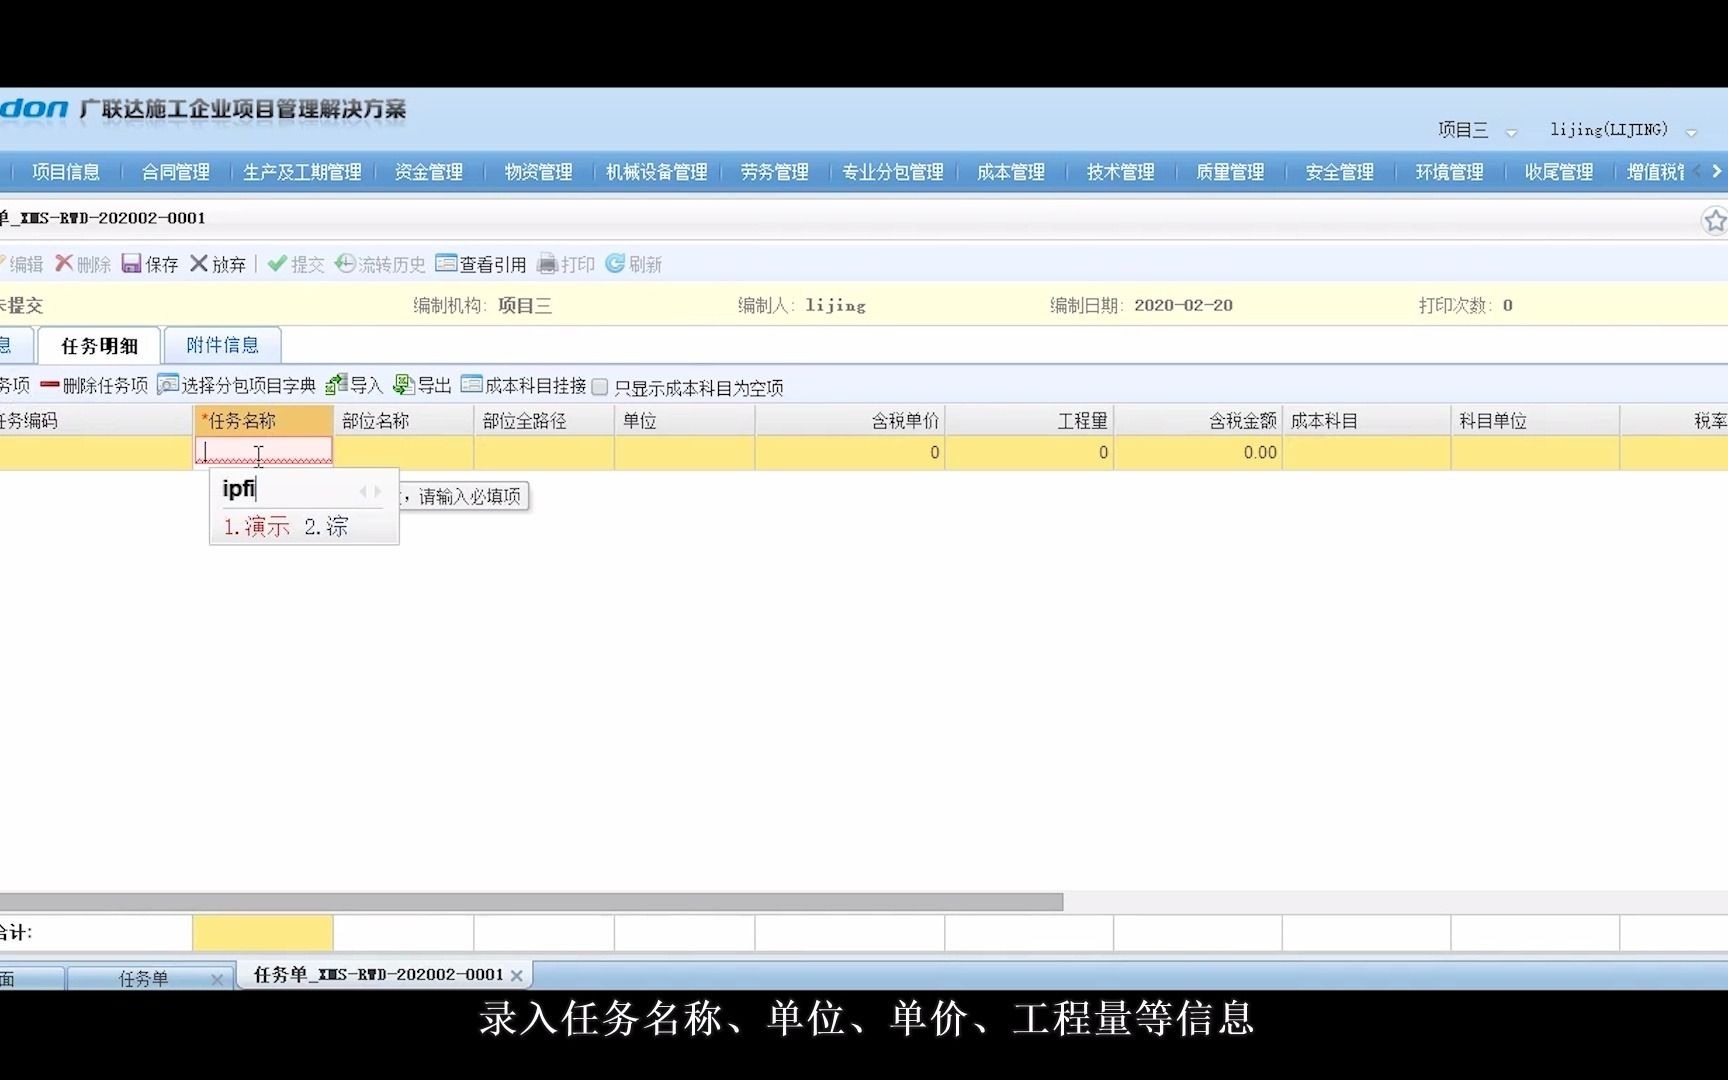Click the favorite star icon
Screen dimensions: 1728x1080
(1715, 220)
